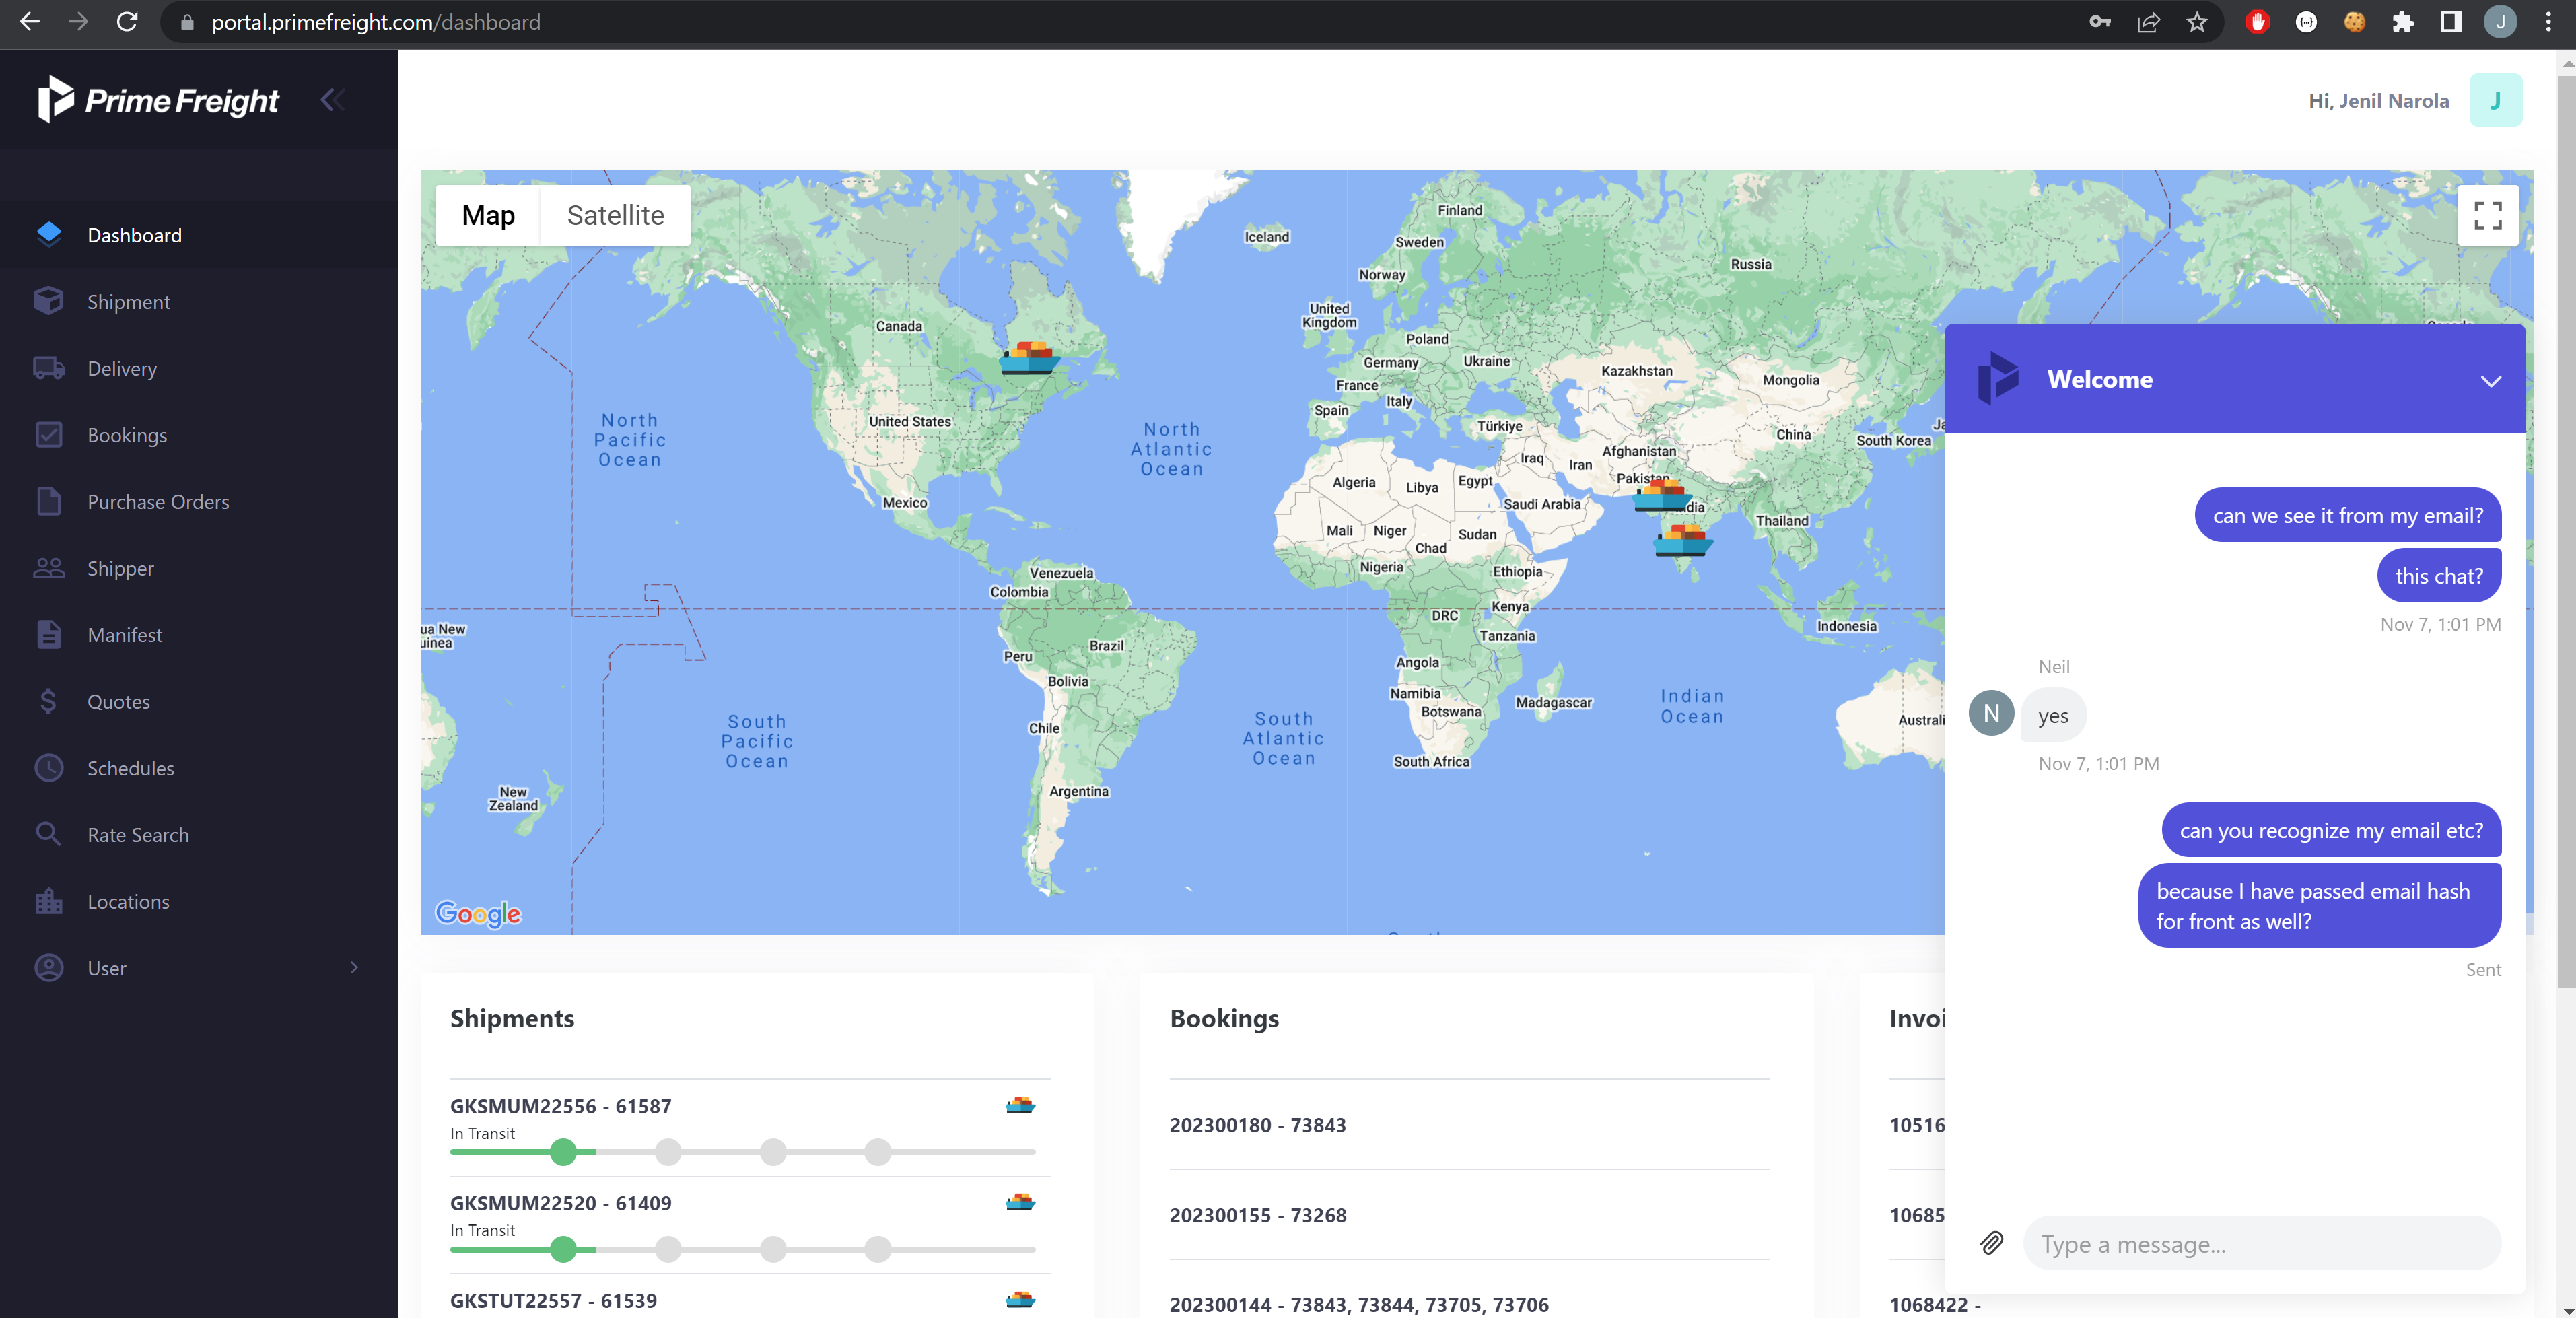Click the Delivery truck icon
Image resolution: width=2576 pixels, height=1318 pixels.
(x=48, y=368)
